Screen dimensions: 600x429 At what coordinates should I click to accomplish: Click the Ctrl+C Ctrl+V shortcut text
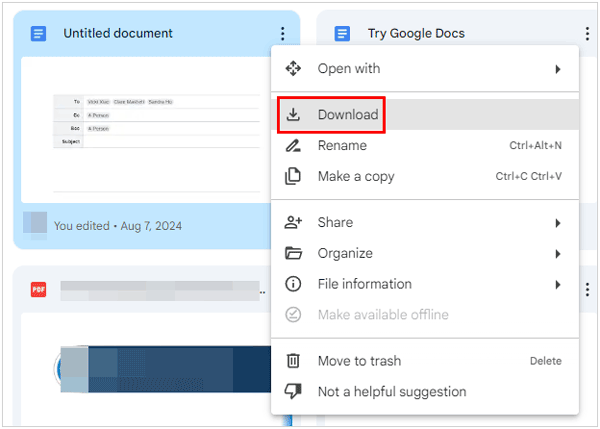pos(528,176)
